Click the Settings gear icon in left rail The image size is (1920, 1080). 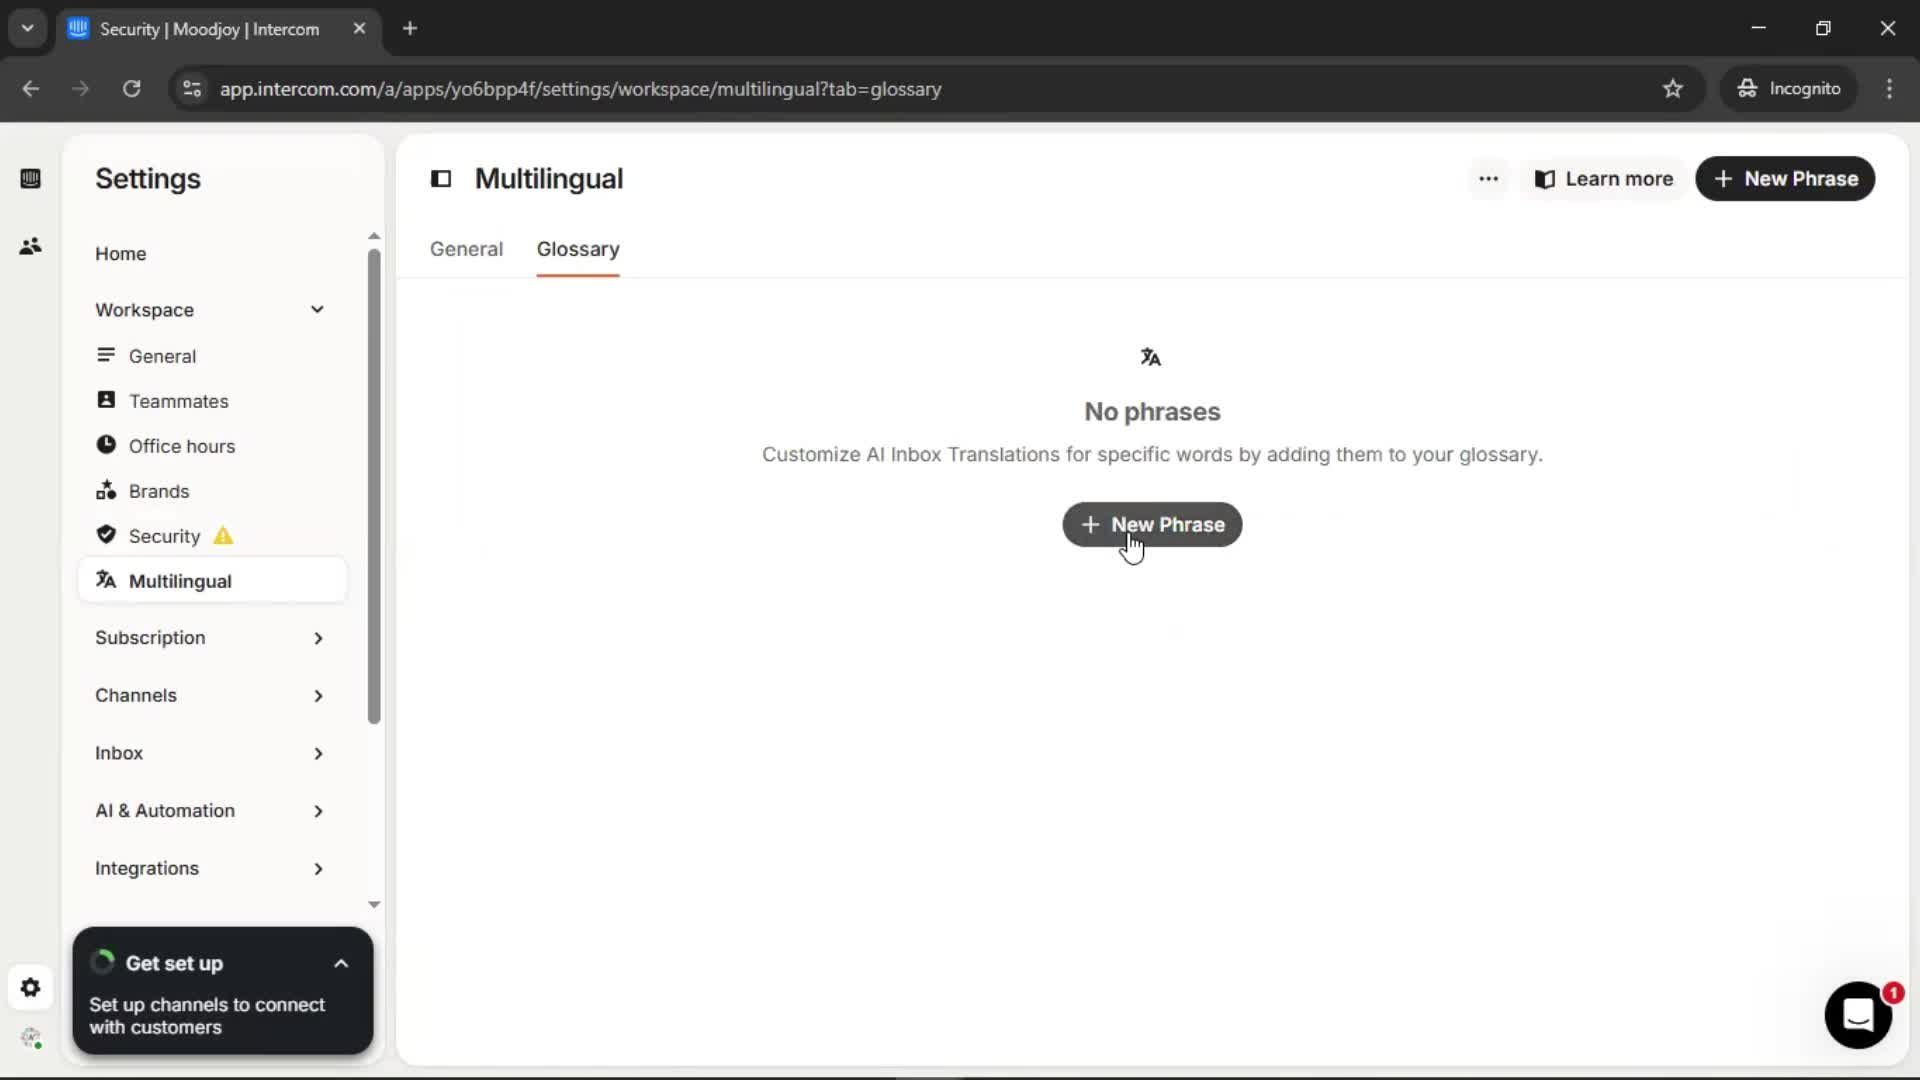30,988
